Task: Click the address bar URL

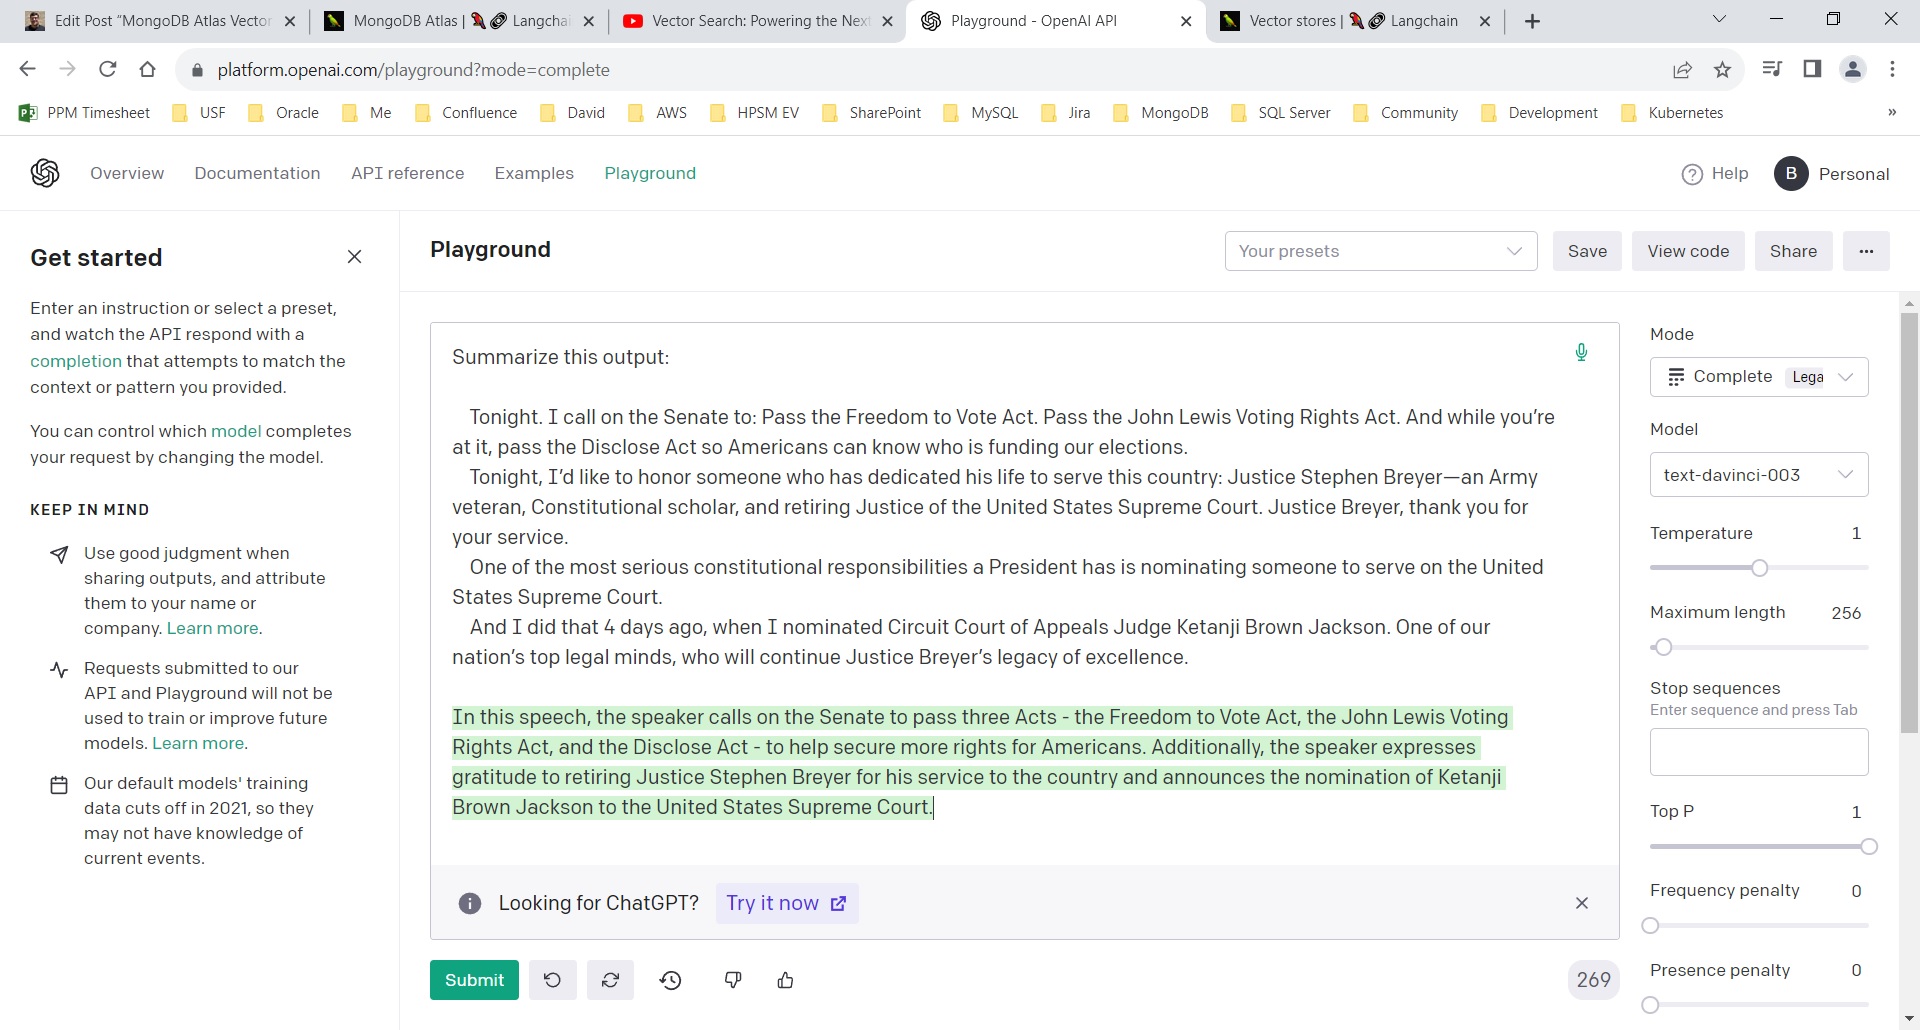Action: pyautogui.click(x=413, y=70)
